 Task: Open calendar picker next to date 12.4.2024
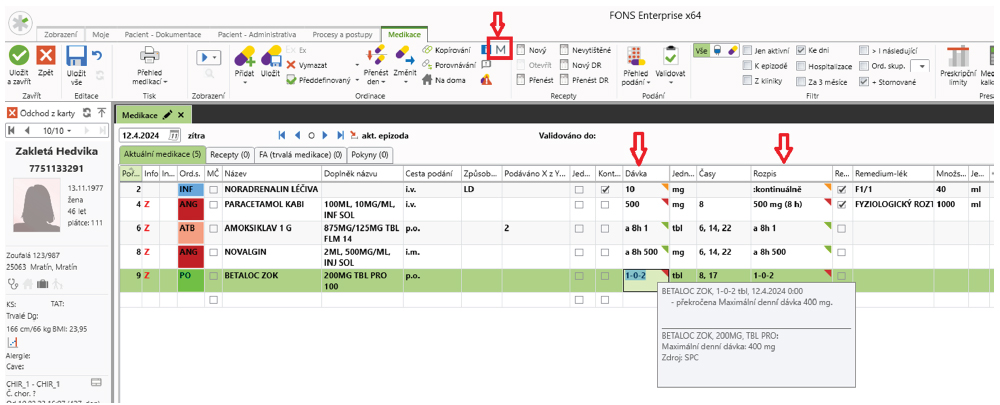point(175,135)
